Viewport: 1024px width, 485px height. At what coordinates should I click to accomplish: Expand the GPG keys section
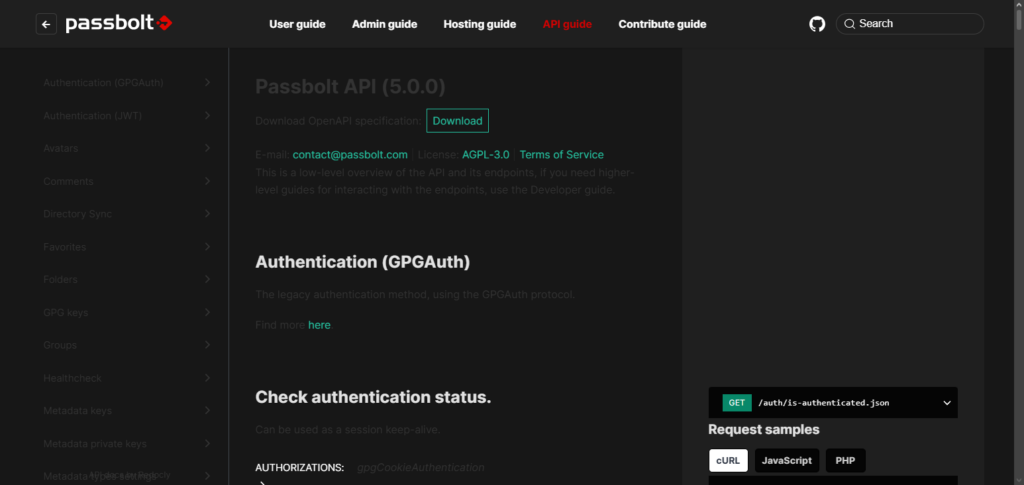[127, 312]
